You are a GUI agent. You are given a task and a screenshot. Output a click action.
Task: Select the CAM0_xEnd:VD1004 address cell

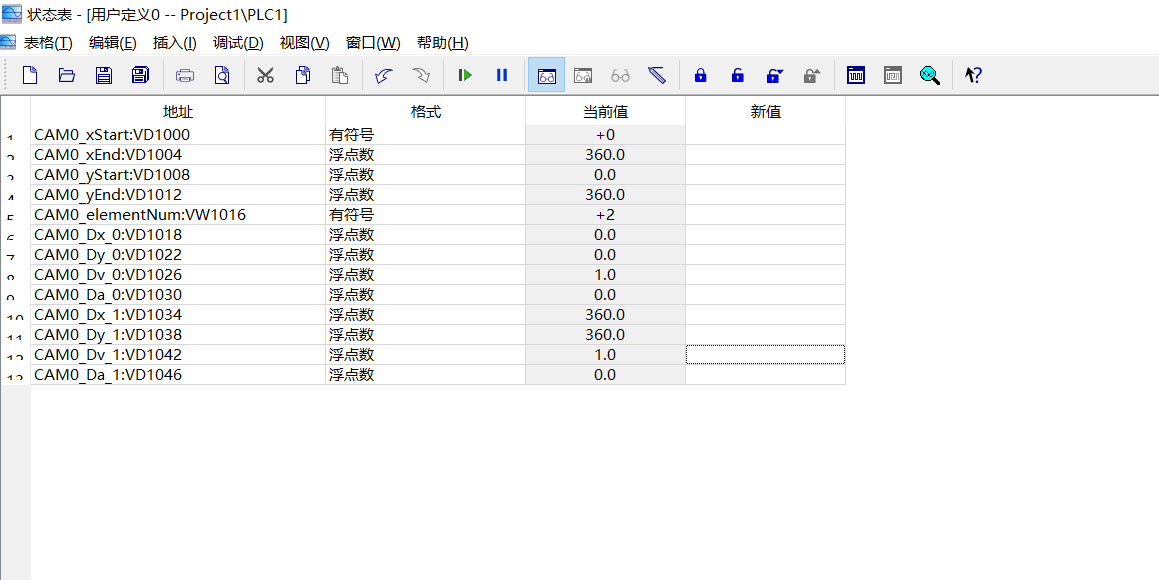177,154
